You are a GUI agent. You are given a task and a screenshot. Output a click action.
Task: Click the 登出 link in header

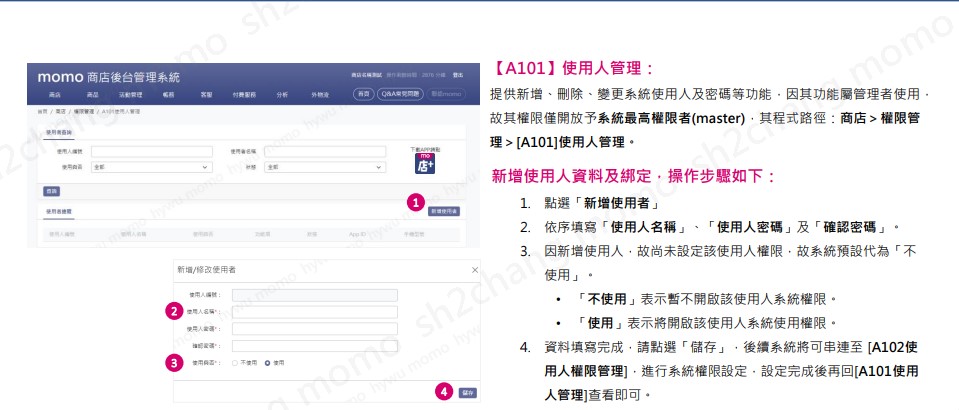[x=458, y=75]
